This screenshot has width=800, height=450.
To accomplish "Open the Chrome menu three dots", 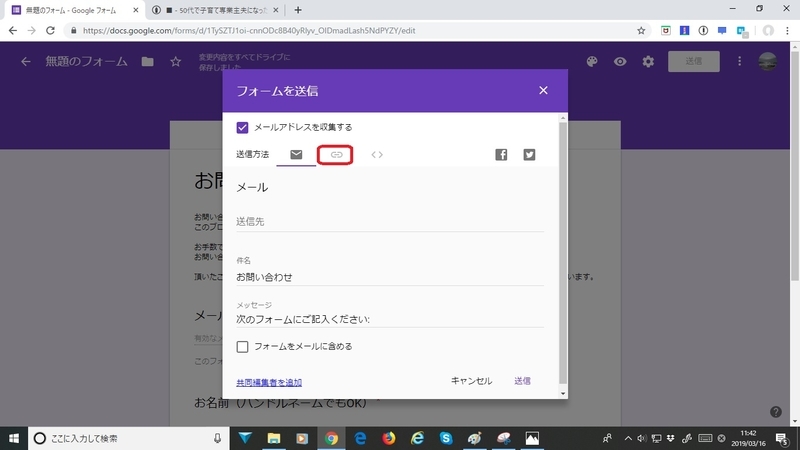I will (x=788, y=31).
